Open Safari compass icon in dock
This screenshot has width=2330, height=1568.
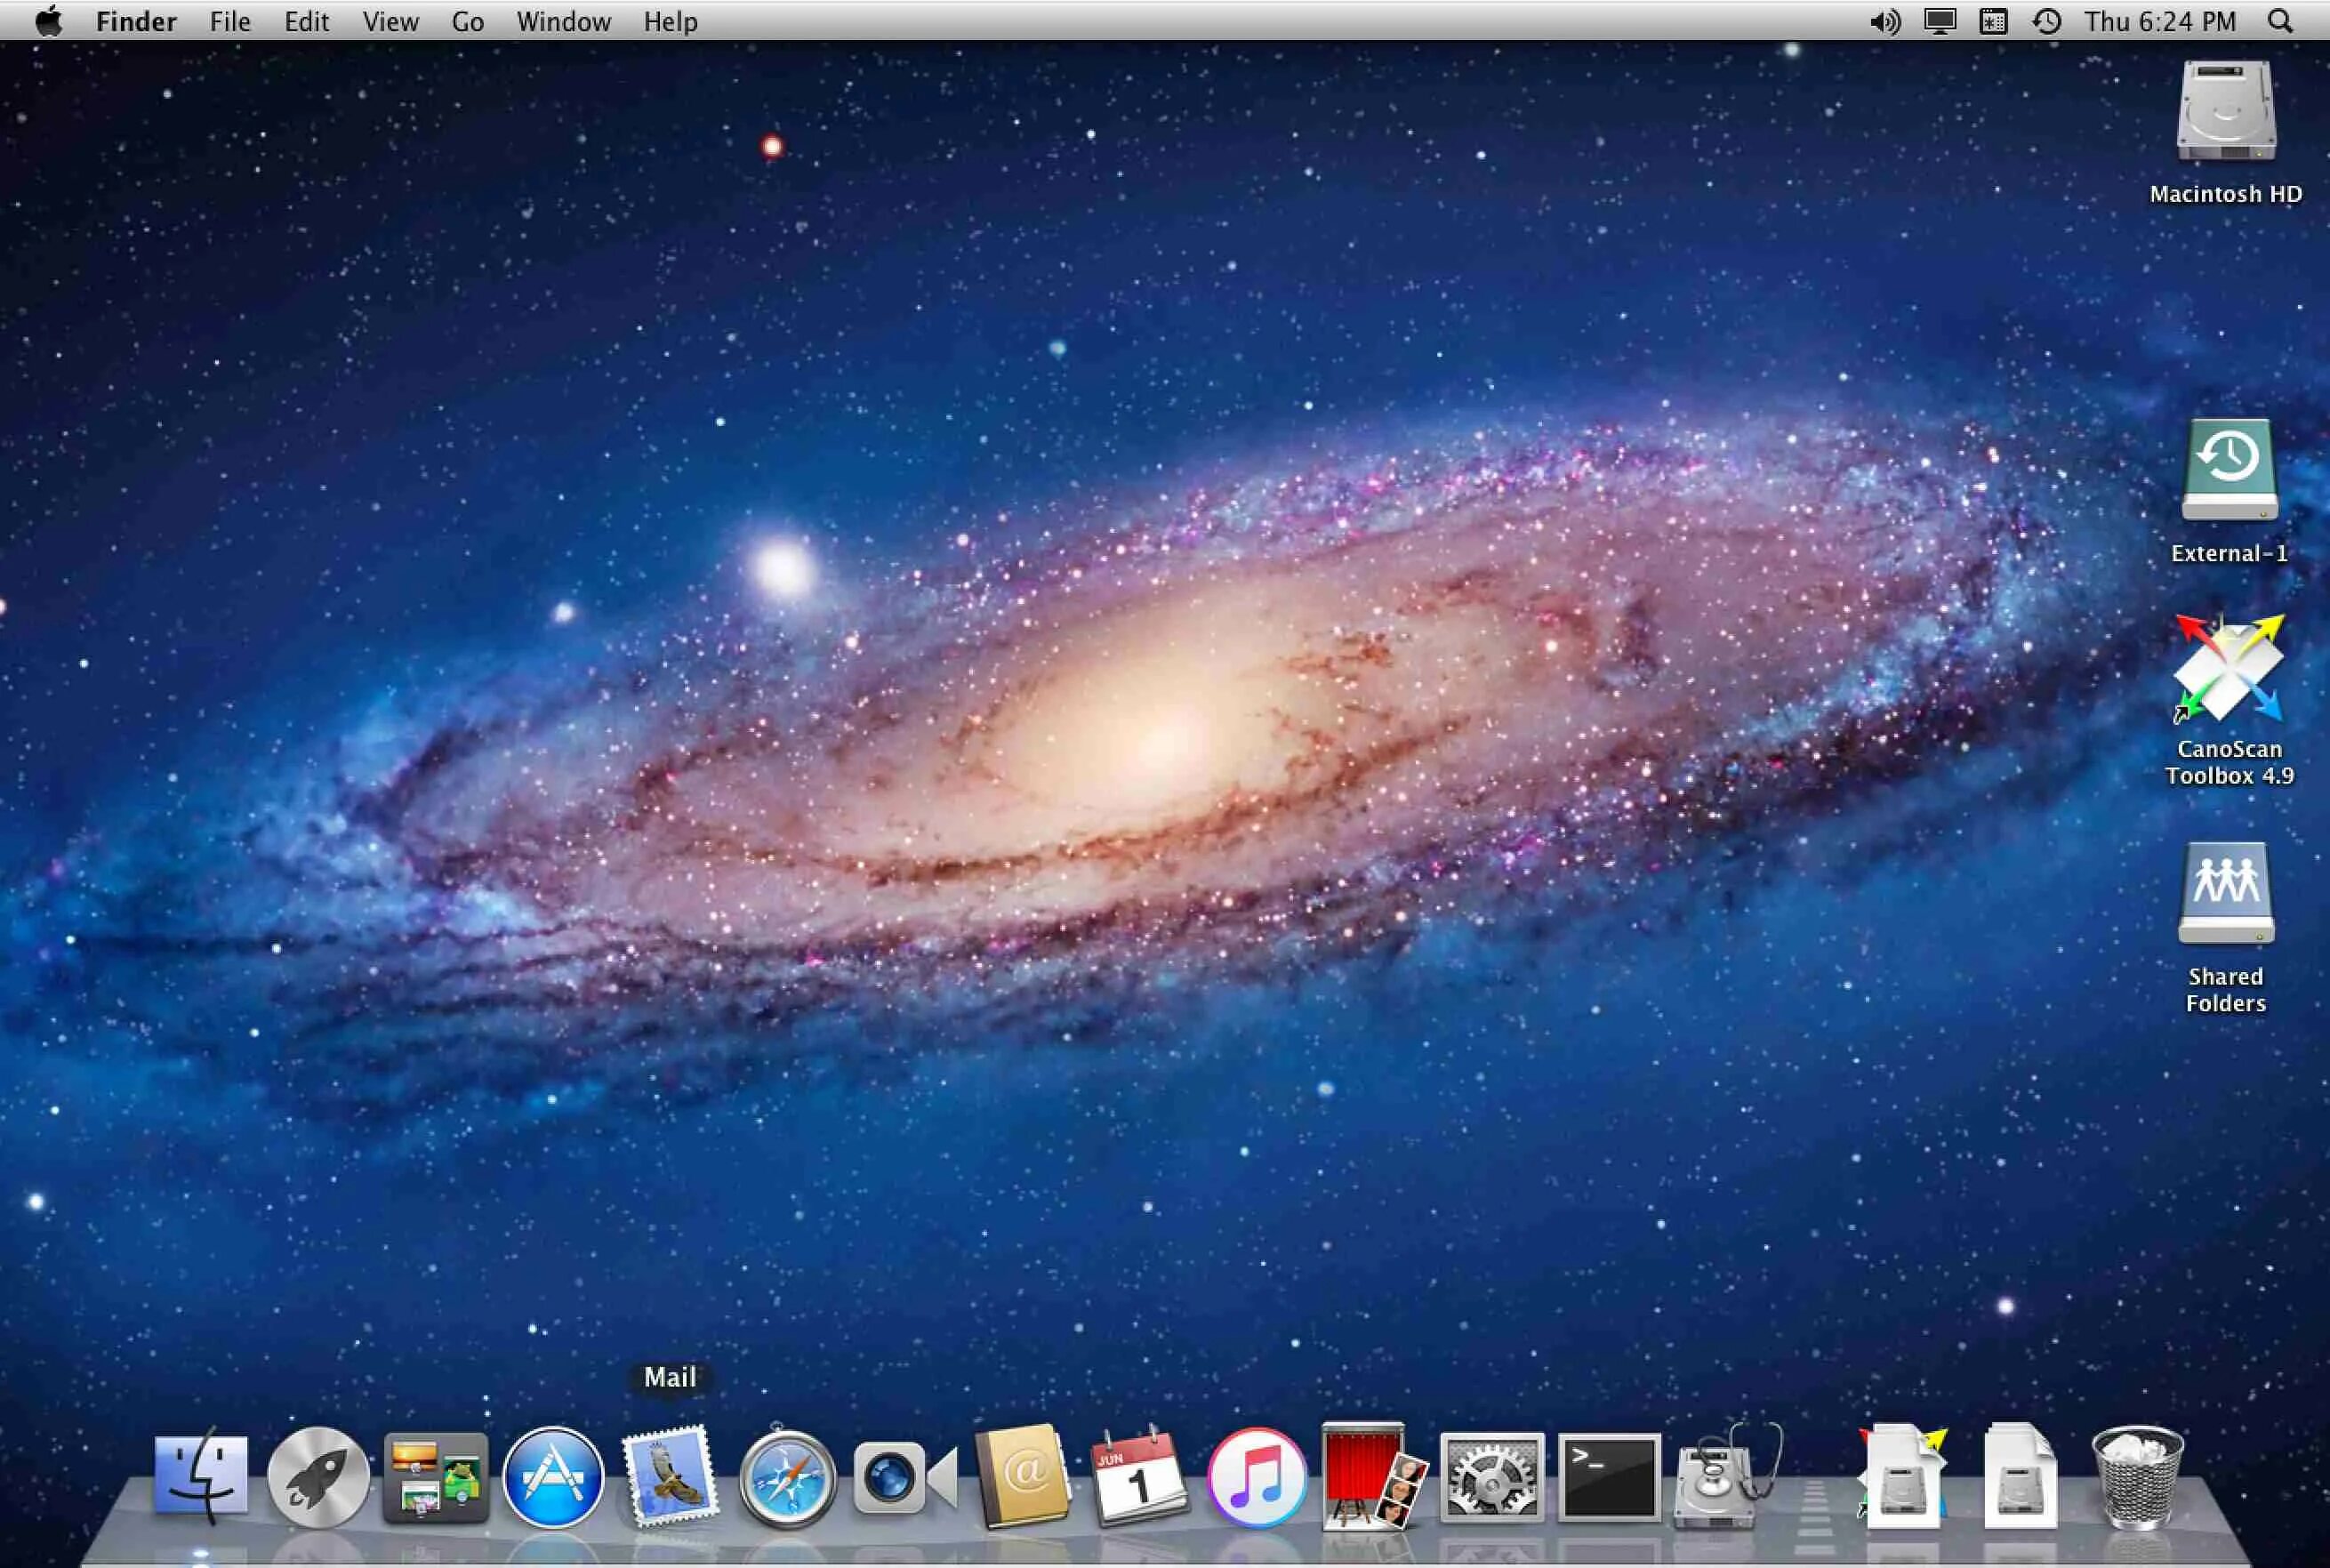[x=787, y=1478]
